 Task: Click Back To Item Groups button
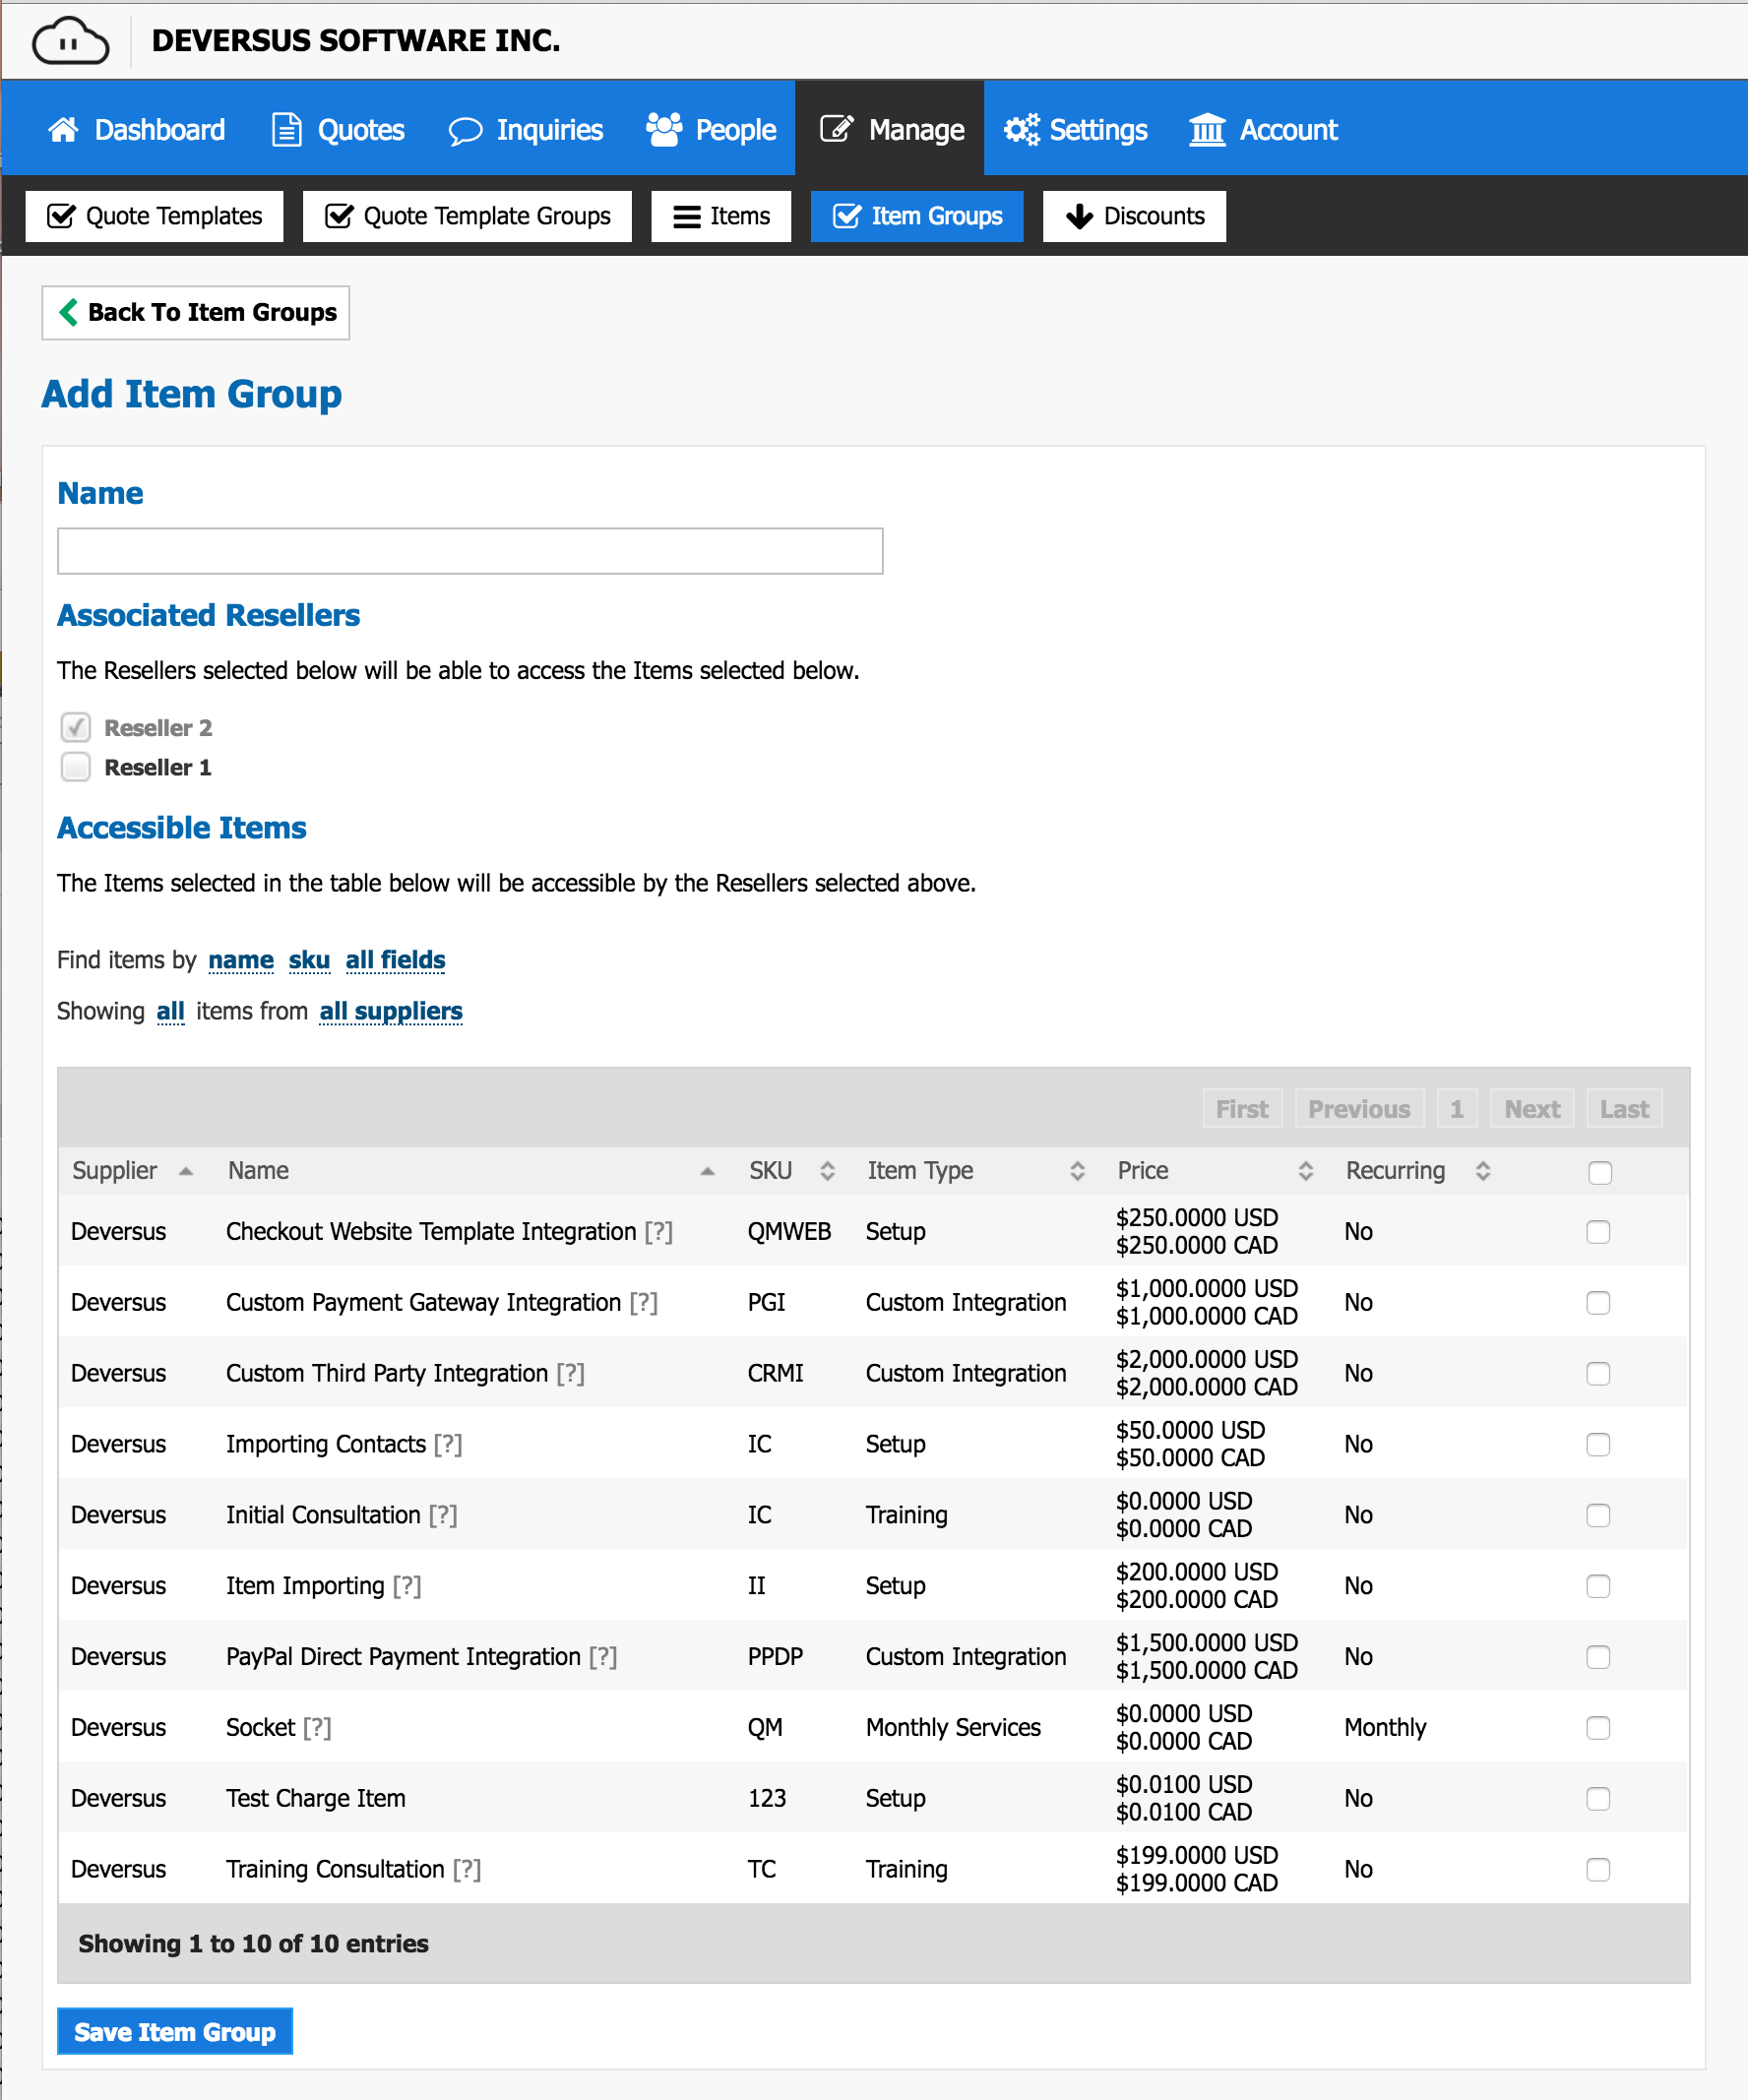(x=196, y=313)
